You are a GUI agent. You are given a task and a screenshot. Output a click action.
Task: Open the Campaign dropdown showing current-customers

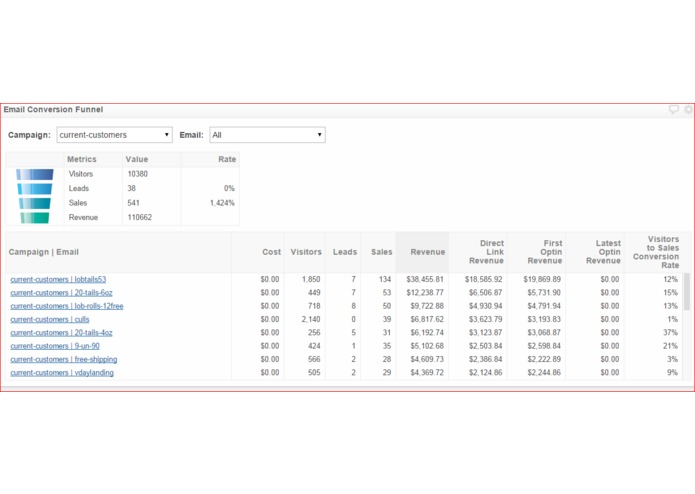pyautogui.click(x=114, y=135)
